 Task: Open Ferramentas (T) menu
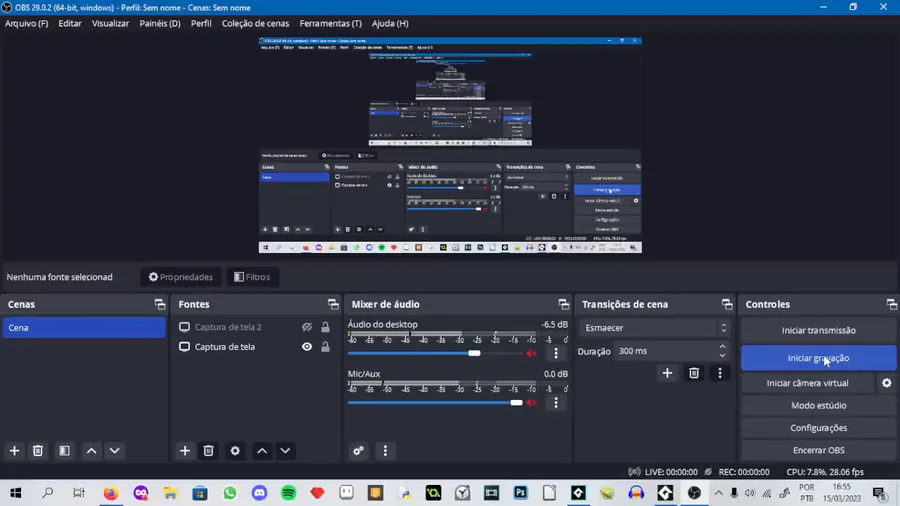coord(331,24)
